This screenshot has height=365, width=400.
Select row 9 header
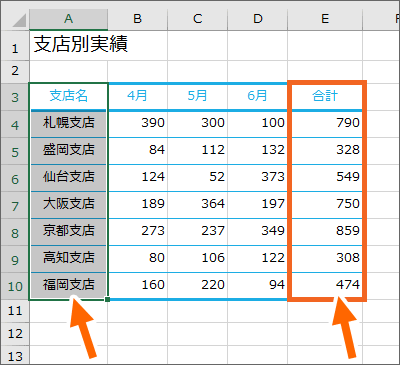point(15,260)
